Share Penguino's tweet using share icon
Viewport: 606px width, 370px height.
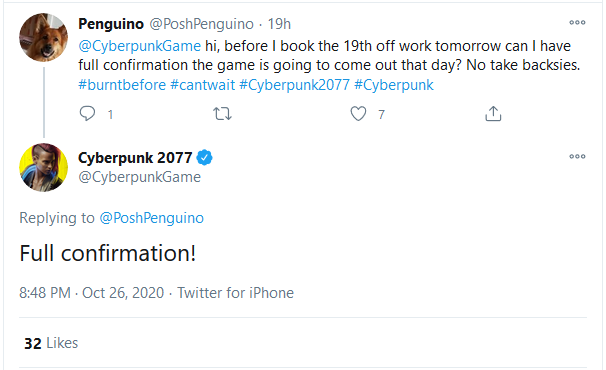point(493,114)
